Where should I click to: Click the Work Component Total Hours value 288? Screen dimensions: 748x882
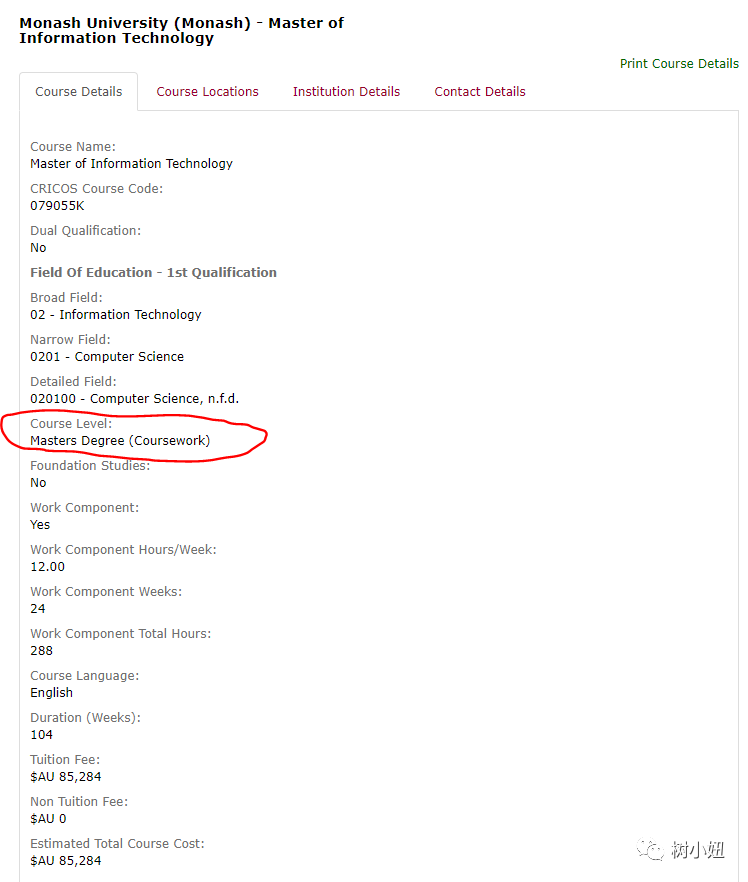(x=42, y=651)
